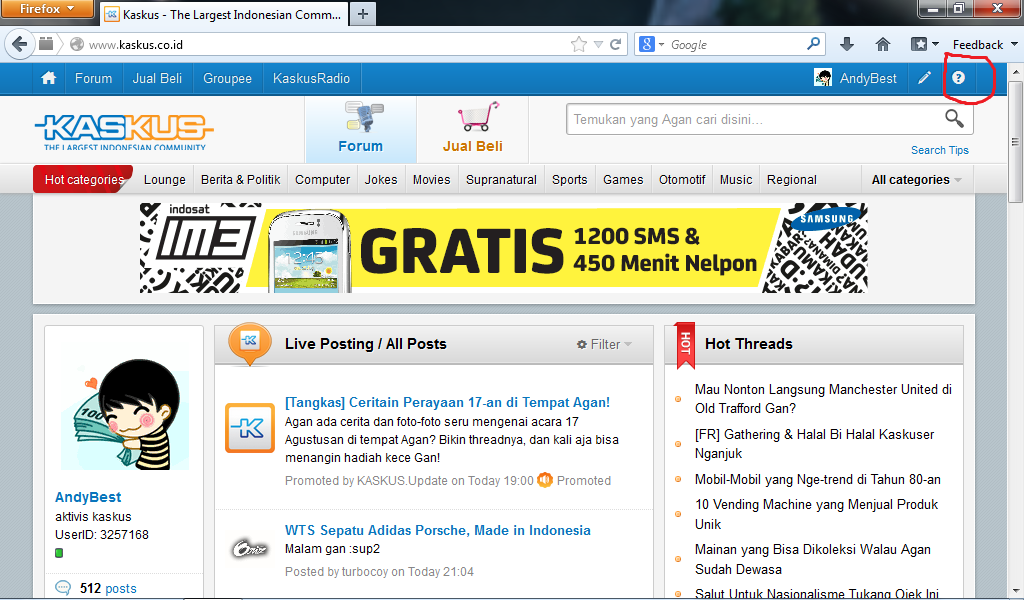Open Tangkas Ceritain Perayaan 17-an thread
The width and height of the screenshot is (1024, 600).
click(x=447, y=402)
